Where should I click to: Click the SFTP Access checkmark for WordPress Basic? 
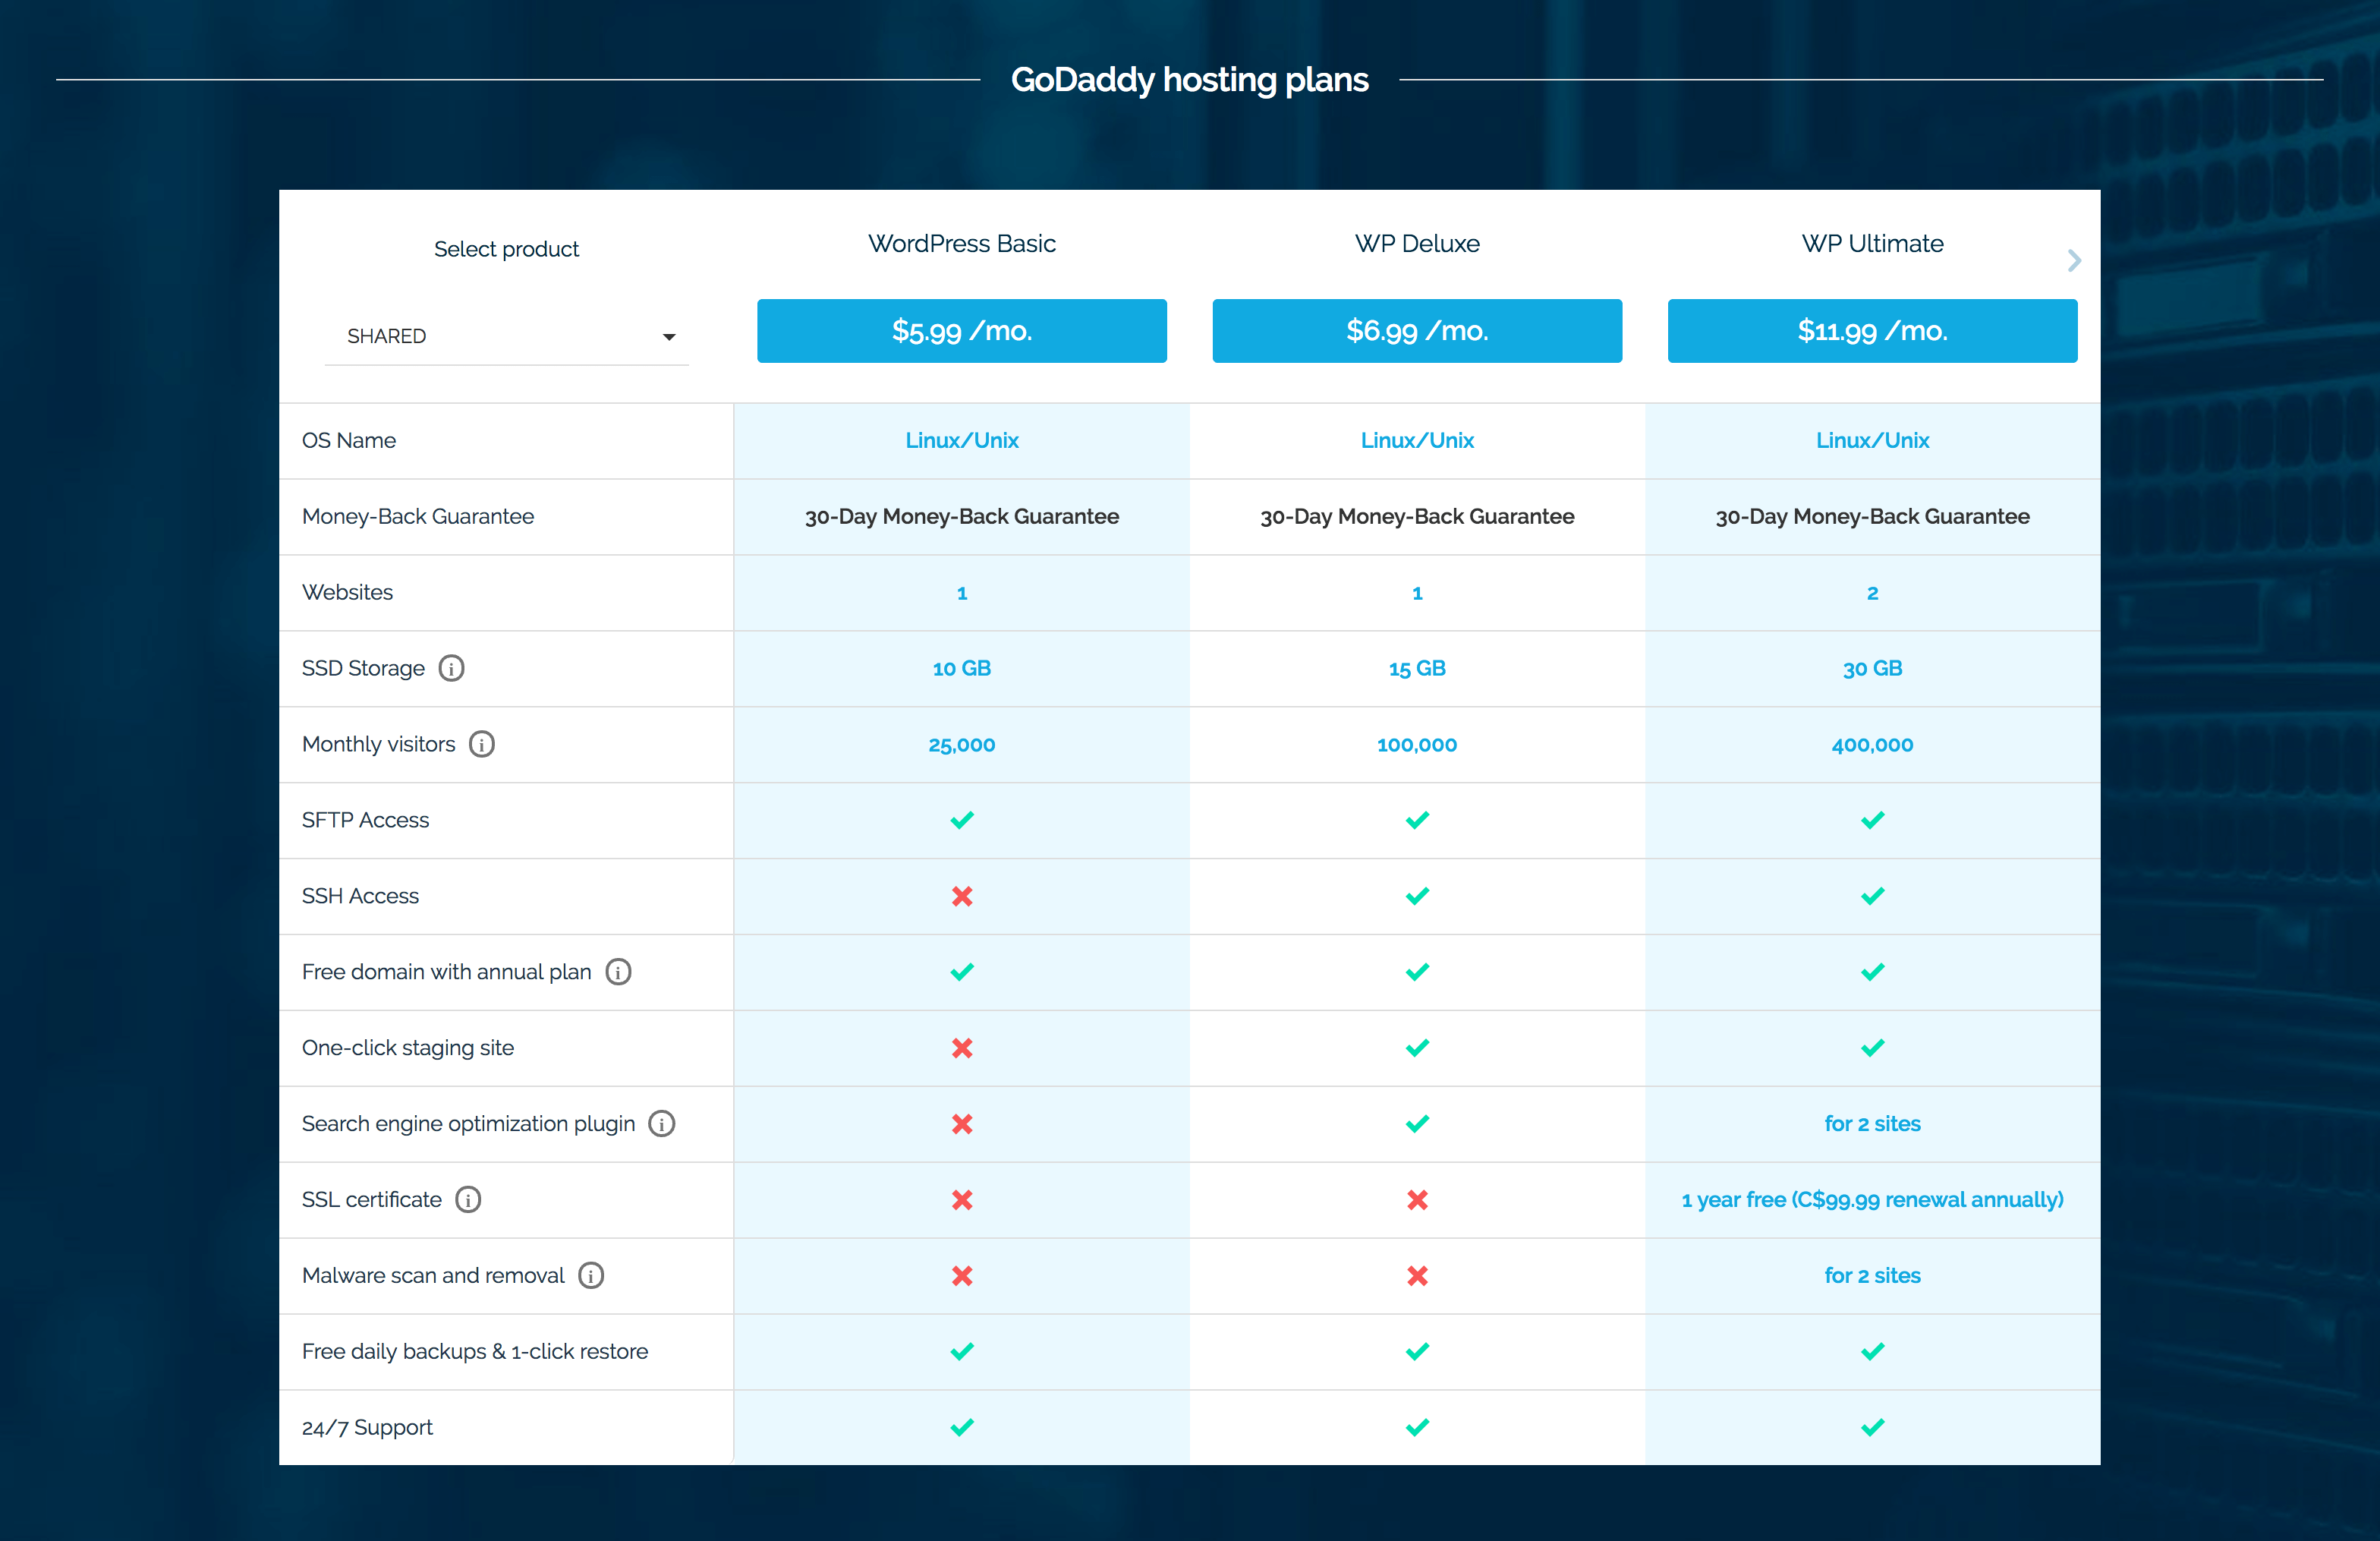coord(961,820)
